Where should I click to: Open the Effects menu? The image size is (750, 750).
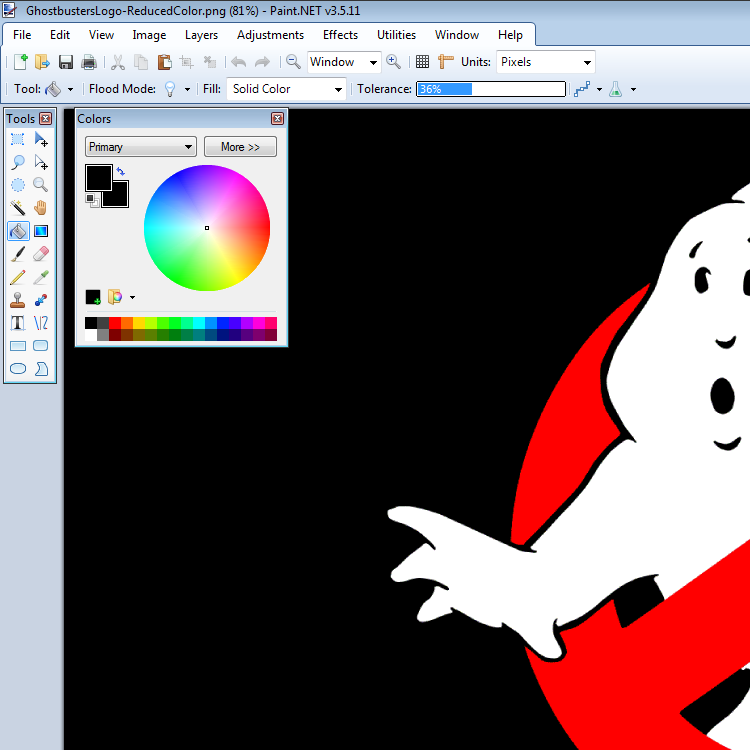340,35
